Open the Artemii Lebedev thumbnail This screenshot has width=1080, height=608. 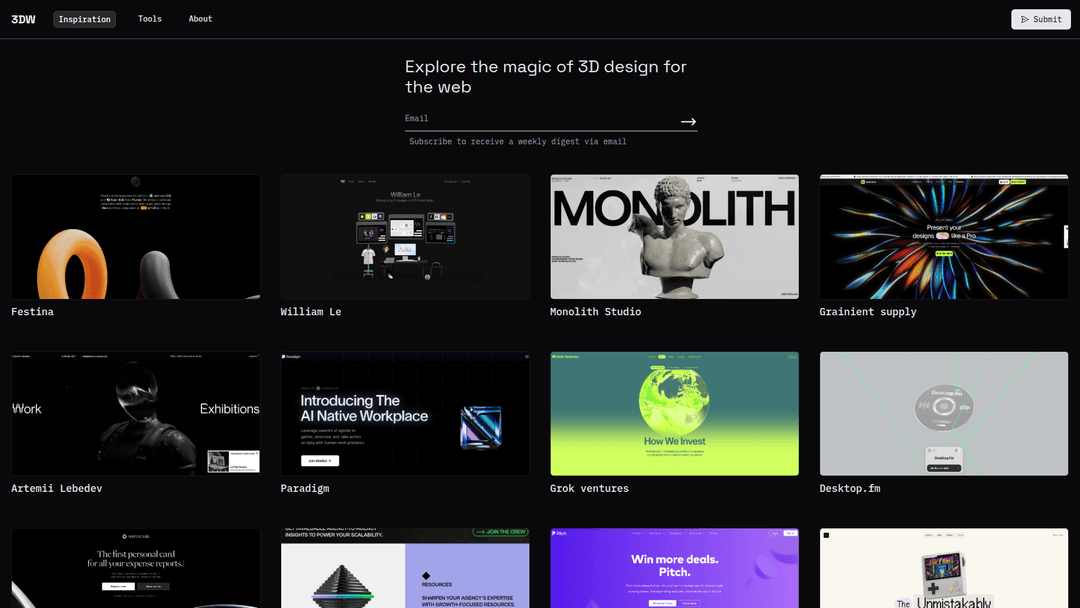136,414
